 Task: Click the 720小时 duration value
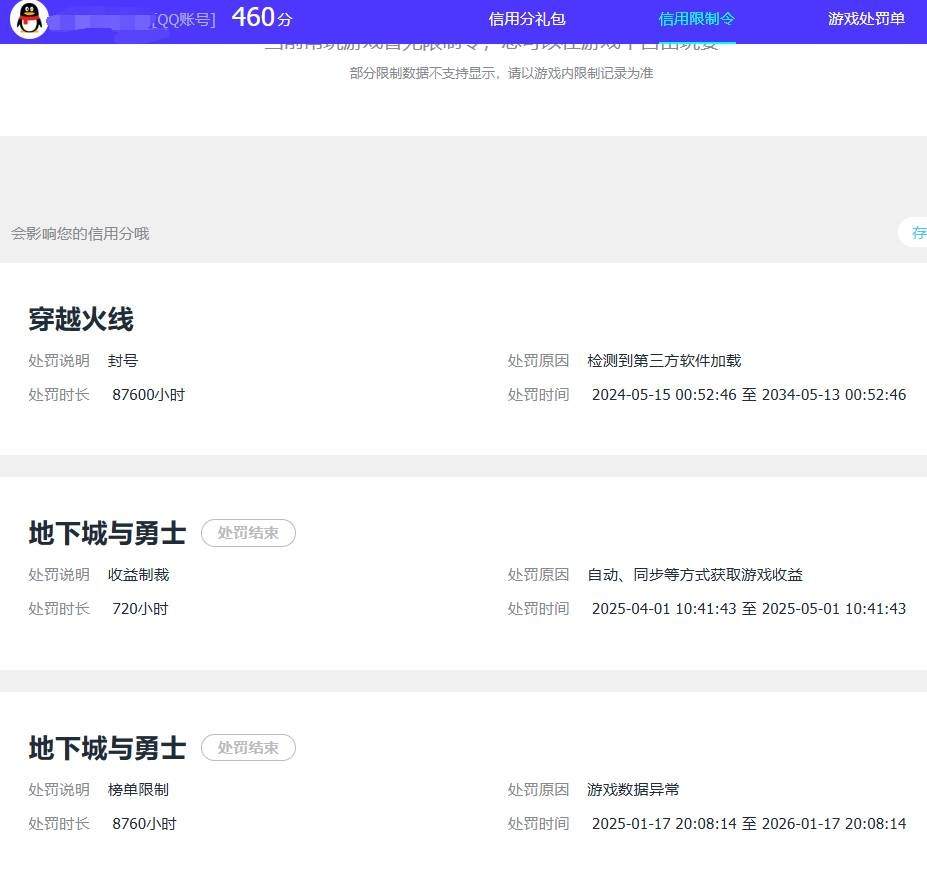click(x=140, y=609)
